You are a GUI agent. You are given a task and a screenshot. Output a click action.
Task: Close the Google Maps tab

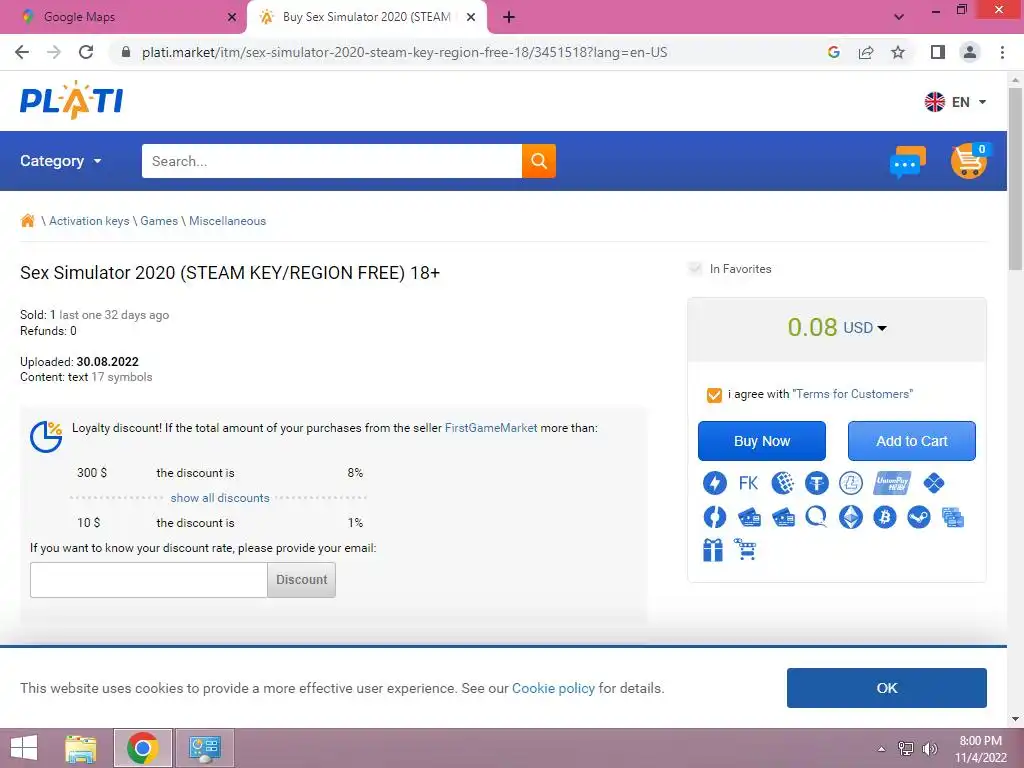(x=232, y=17)
